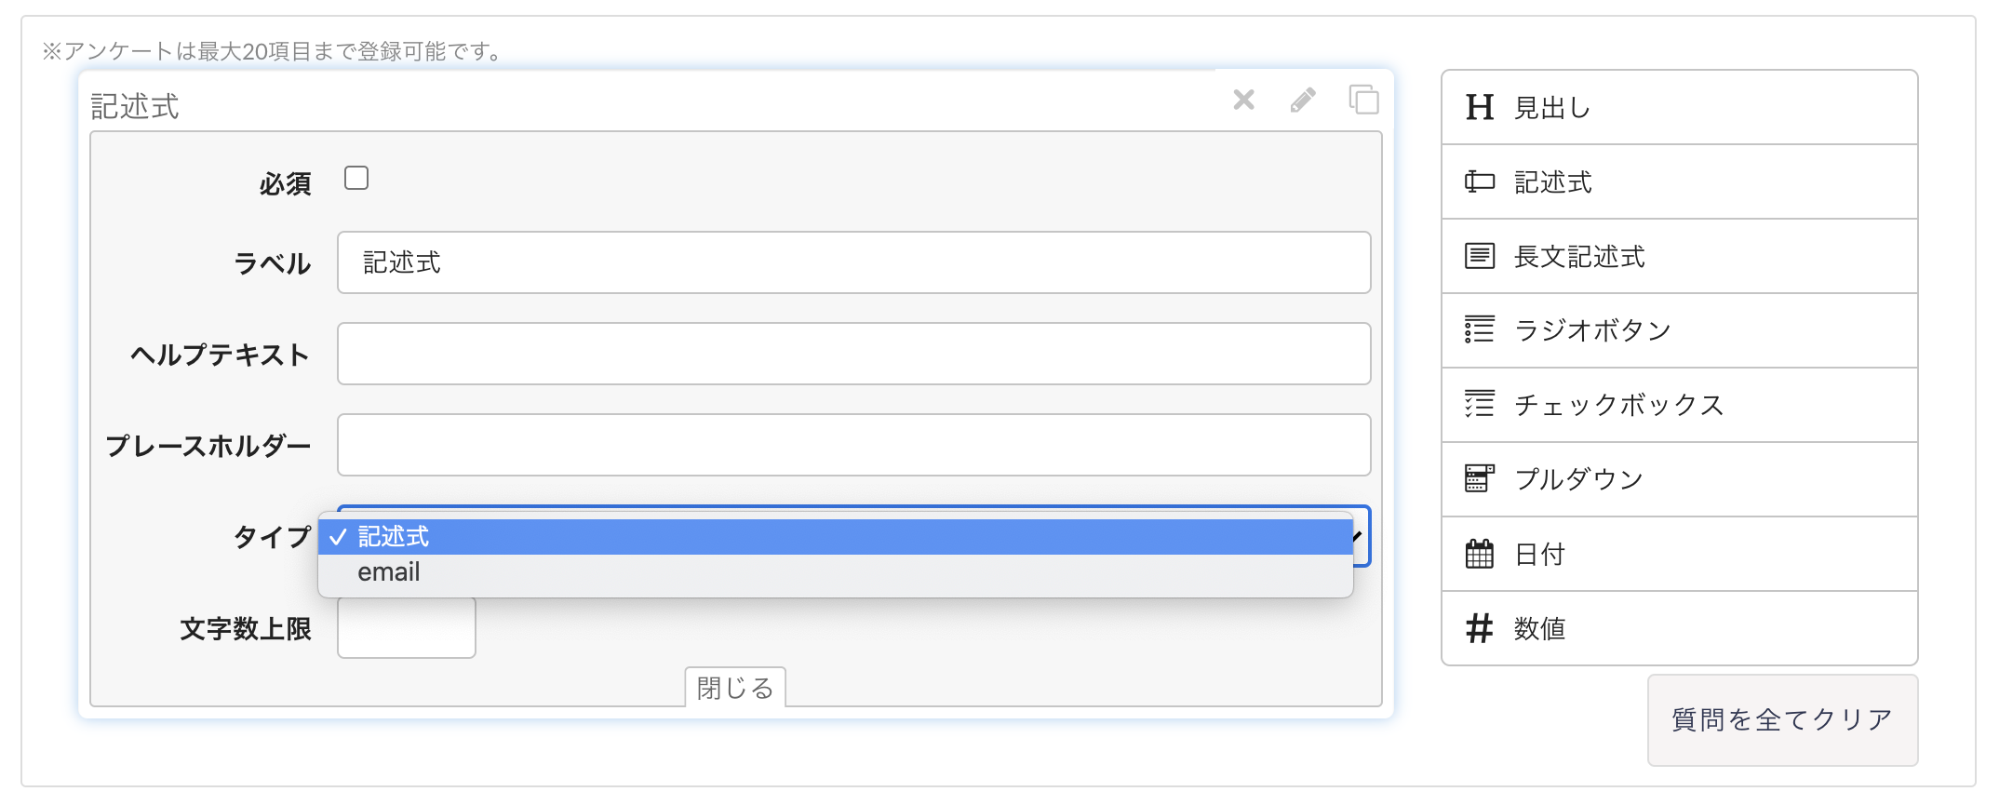
Task: Duplicate the field with the copy icon
Action: 1363,100
